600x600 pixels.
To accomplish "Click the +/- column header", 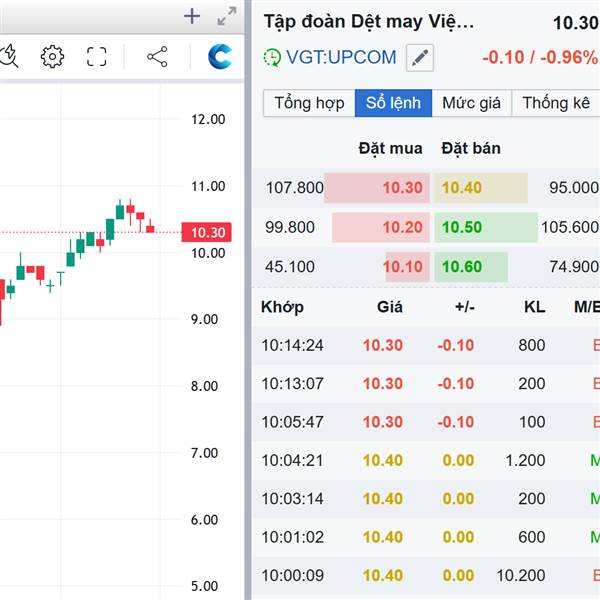I will pyautogui.click(x=465, y=307).
